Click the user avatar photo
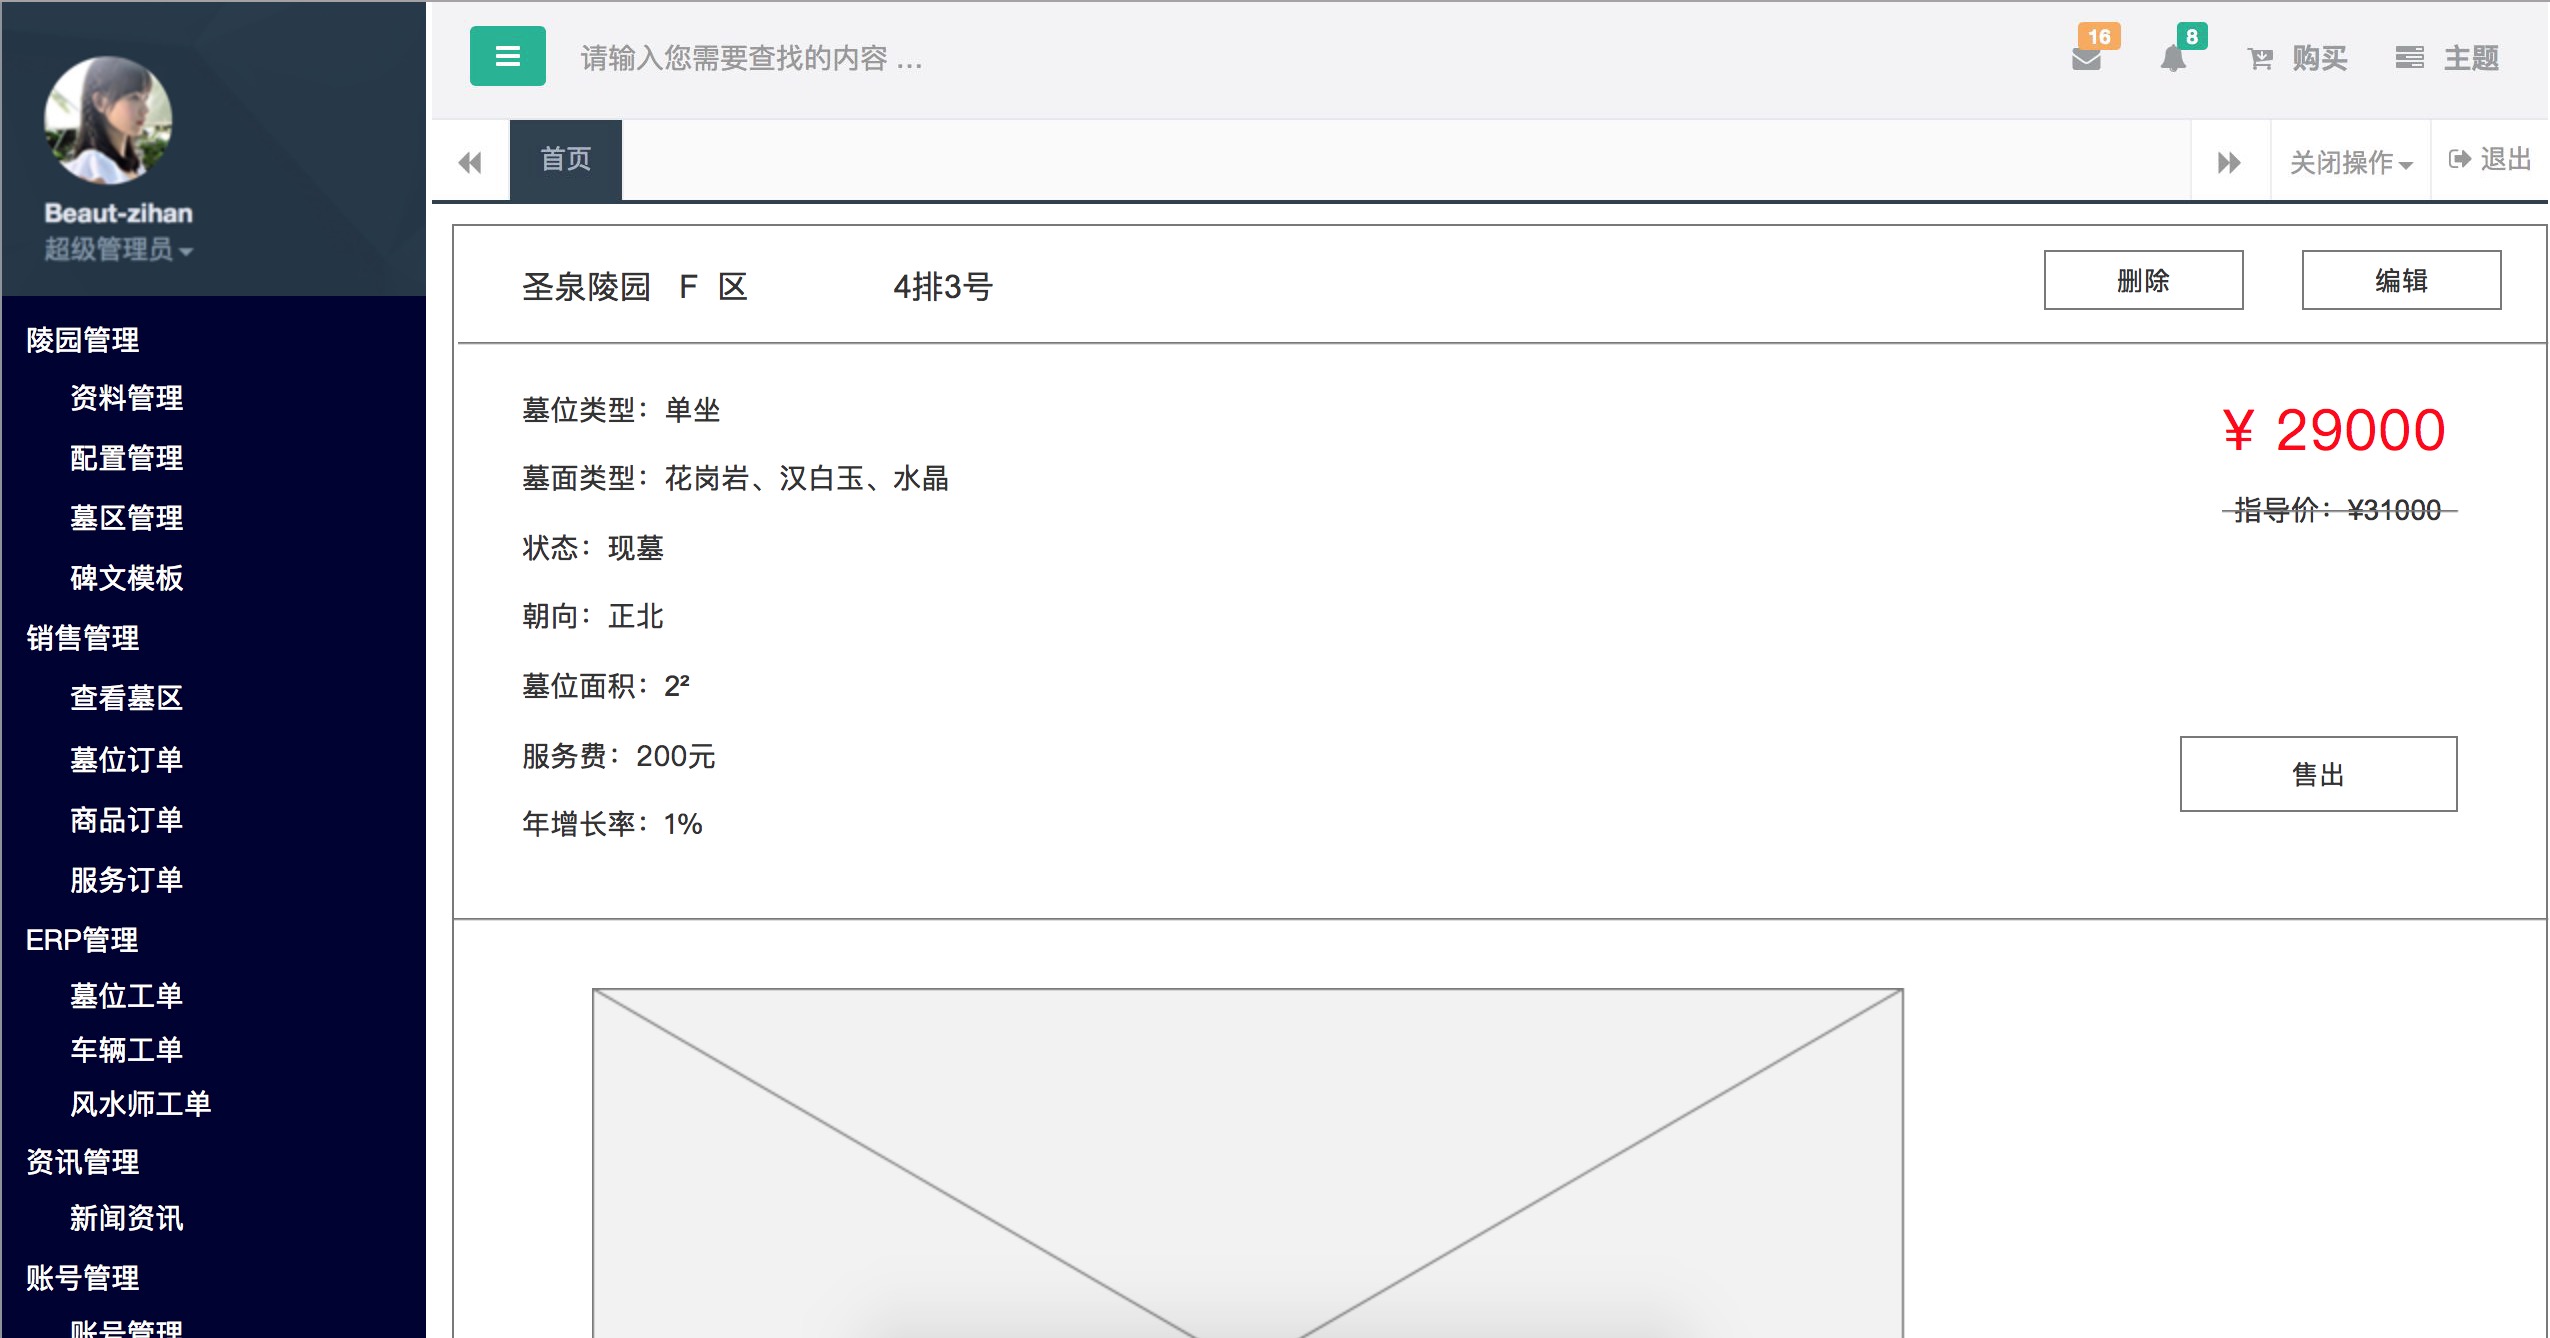Image resolution: width=2550 pixels, height=1338 pixels. [108, 120]
